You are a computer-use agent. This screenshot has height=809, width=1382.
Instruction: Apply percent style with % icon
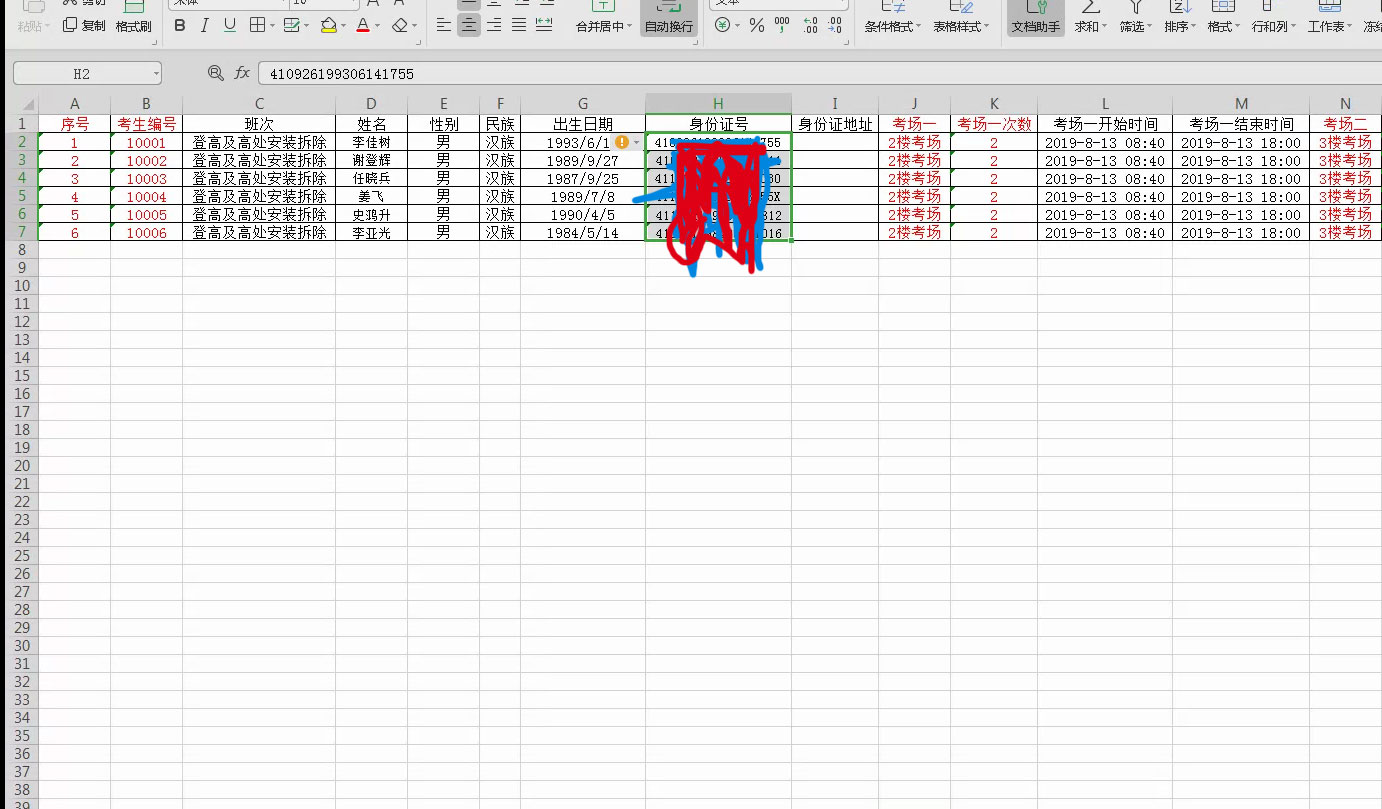[757, 25]
